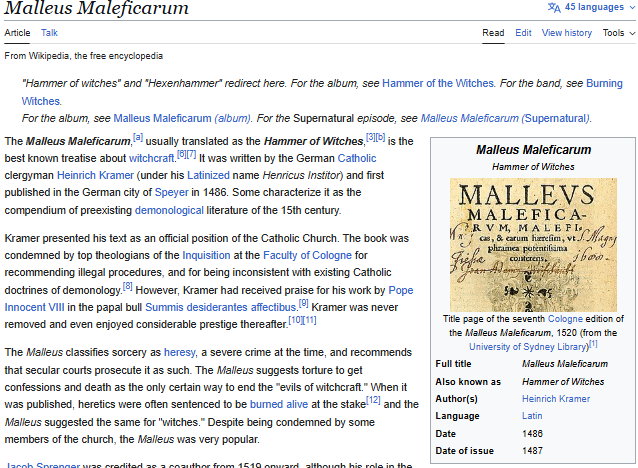Click footnote [7] after witchcraft
Viewport: 638px width, 468px height.
[191, 155]
